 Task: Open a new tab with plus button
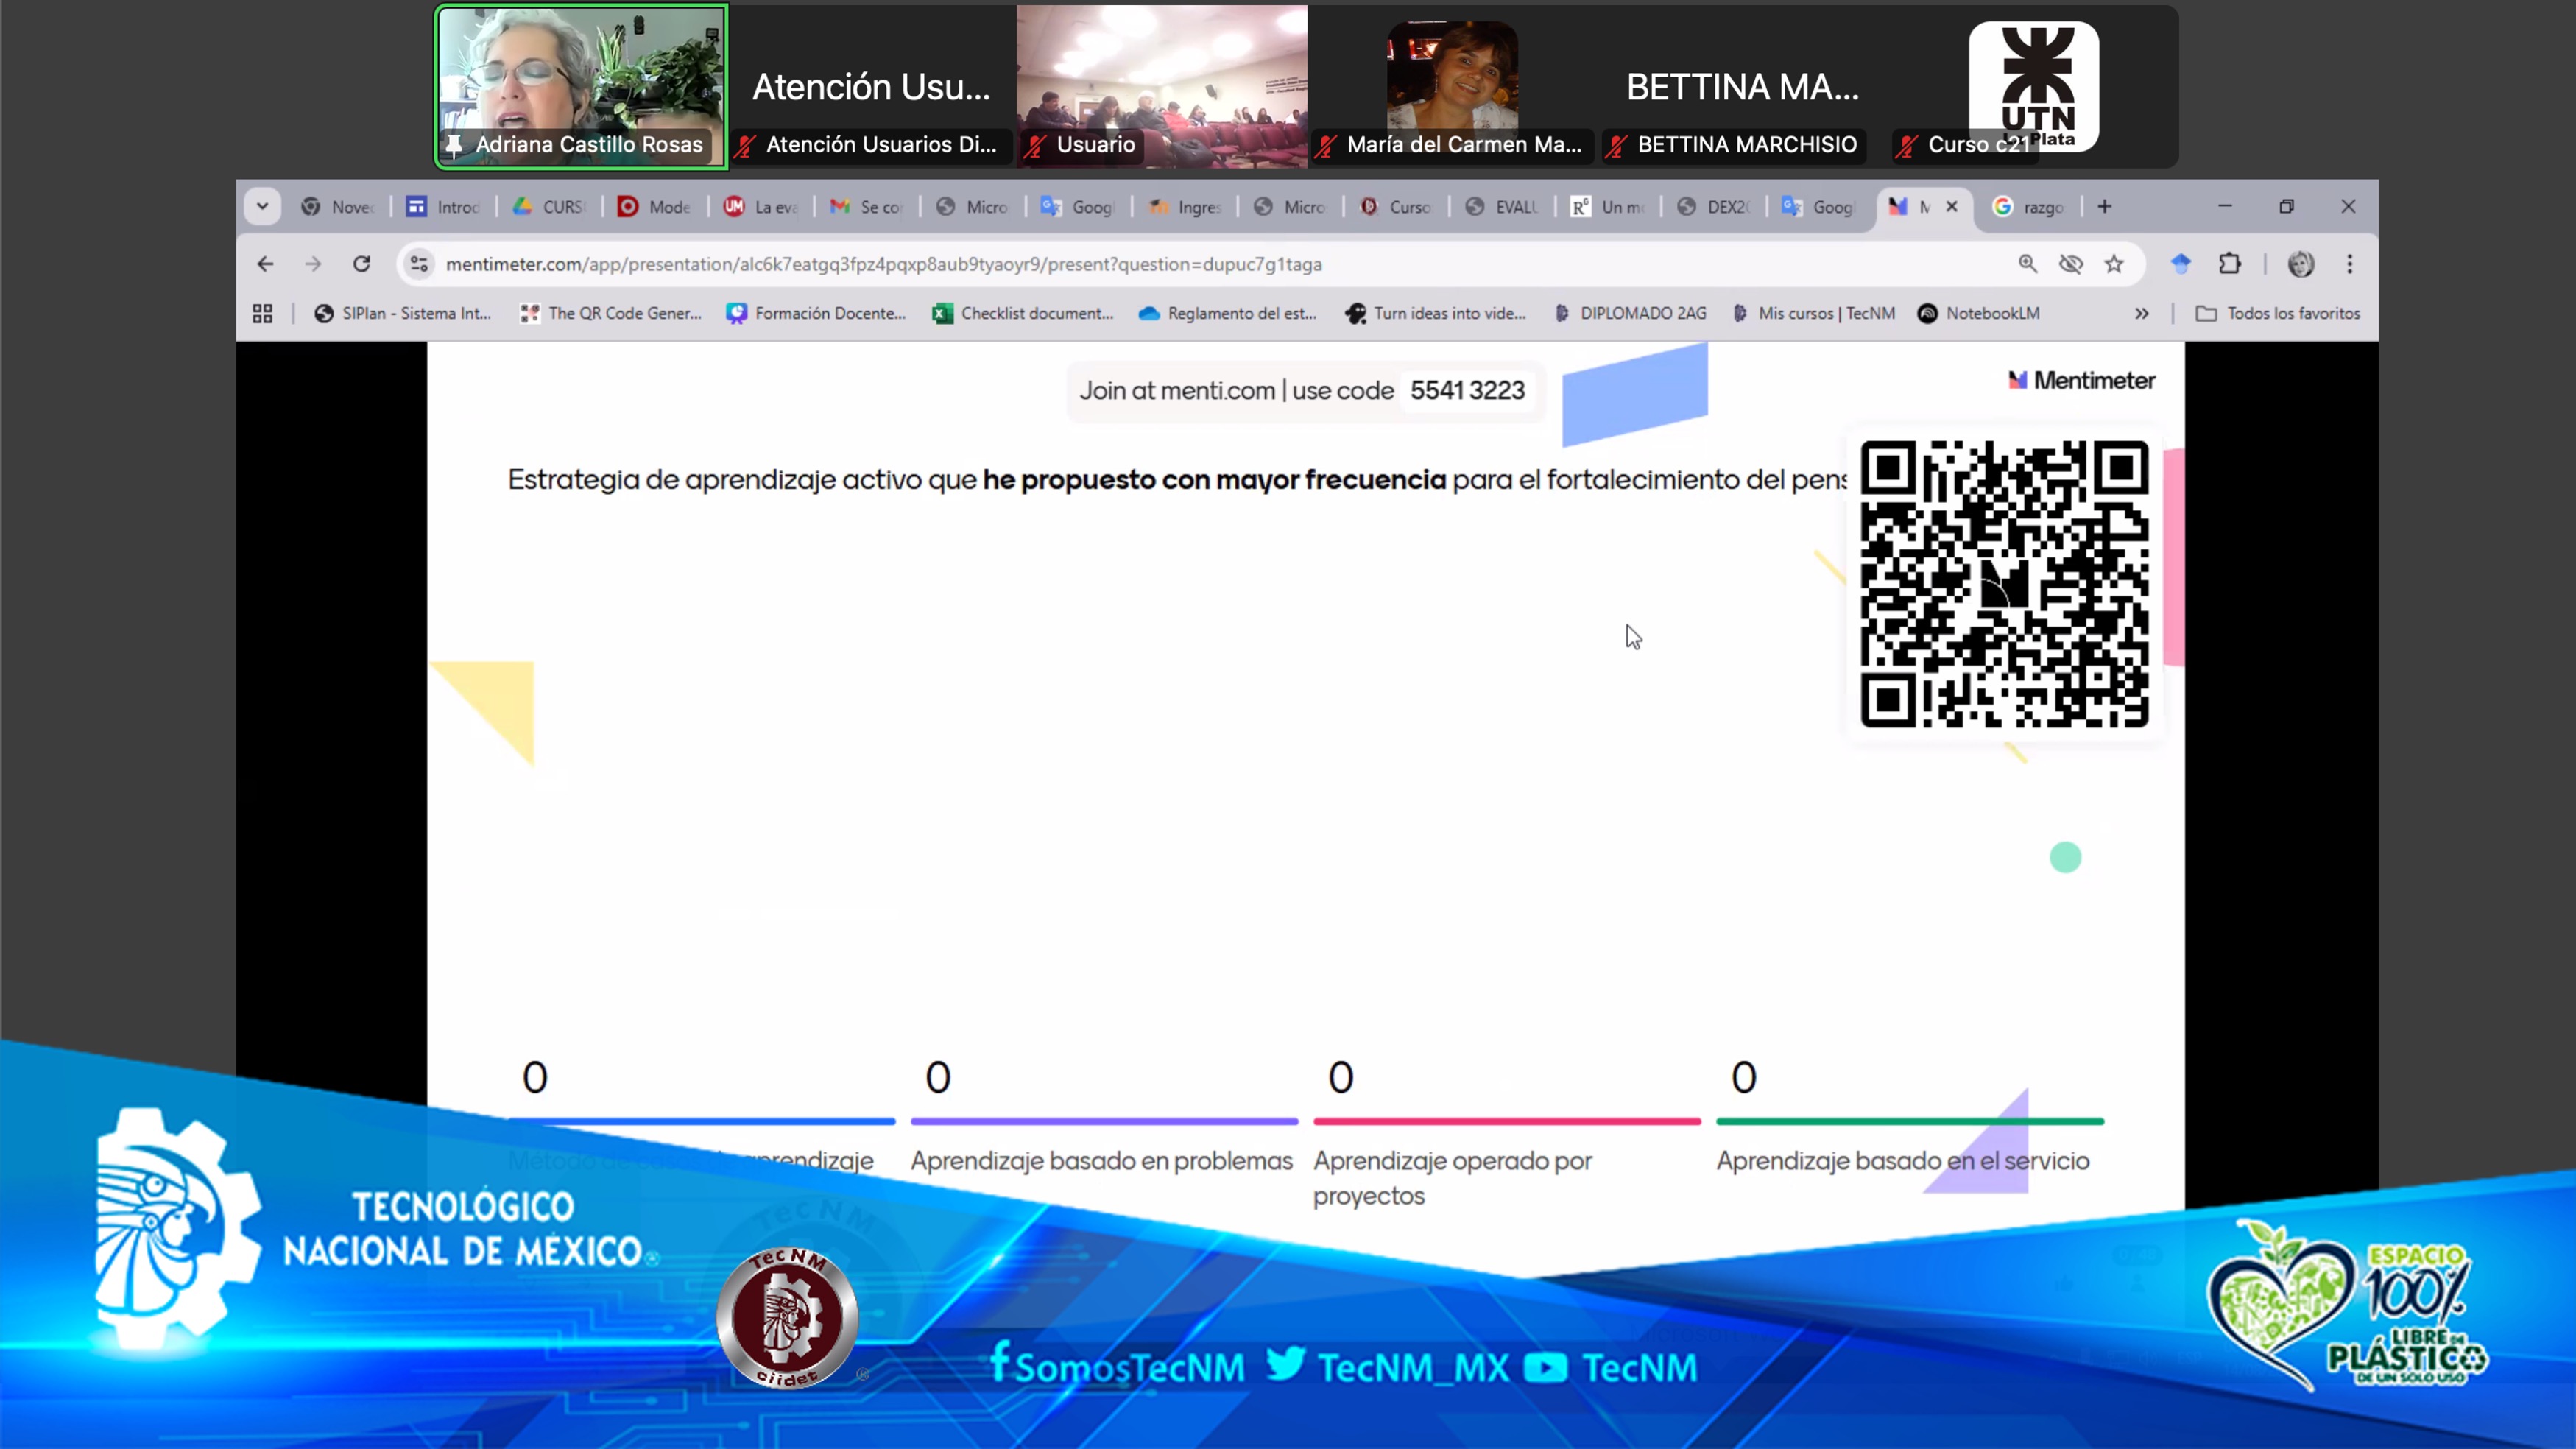pyautogui.click(x=2104, y=207)
